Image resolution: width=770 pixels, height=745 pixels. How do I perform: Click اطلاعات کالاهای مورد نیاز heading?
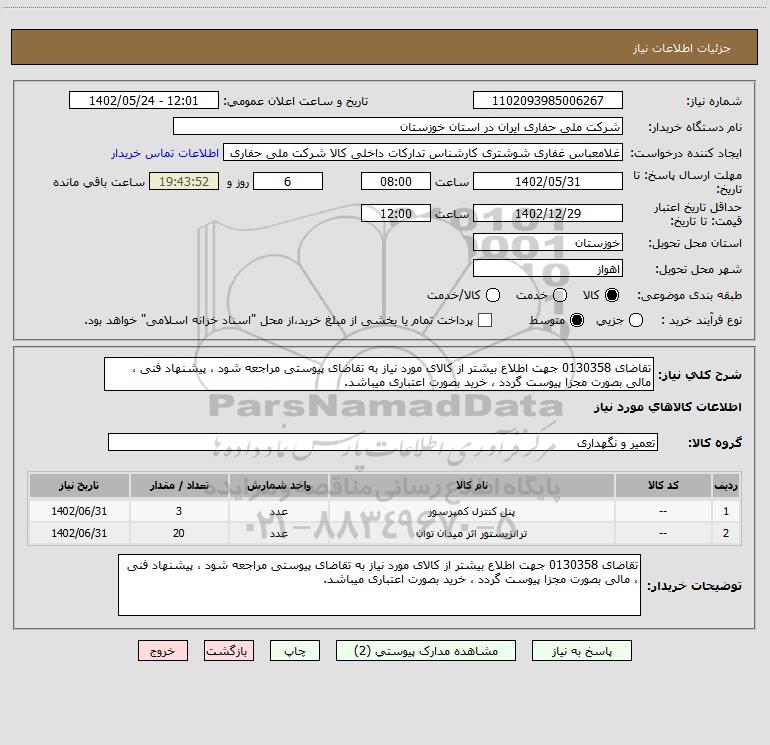[667, 407]
